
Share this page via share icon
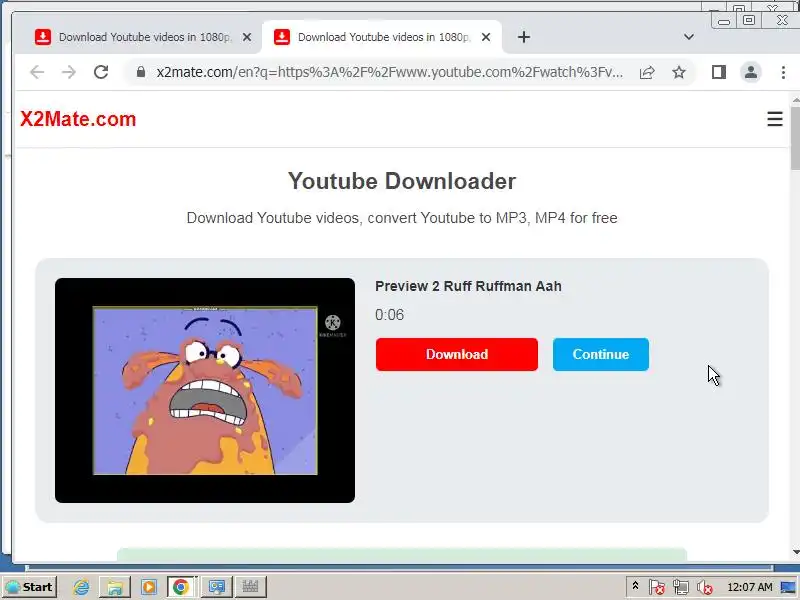647,72
